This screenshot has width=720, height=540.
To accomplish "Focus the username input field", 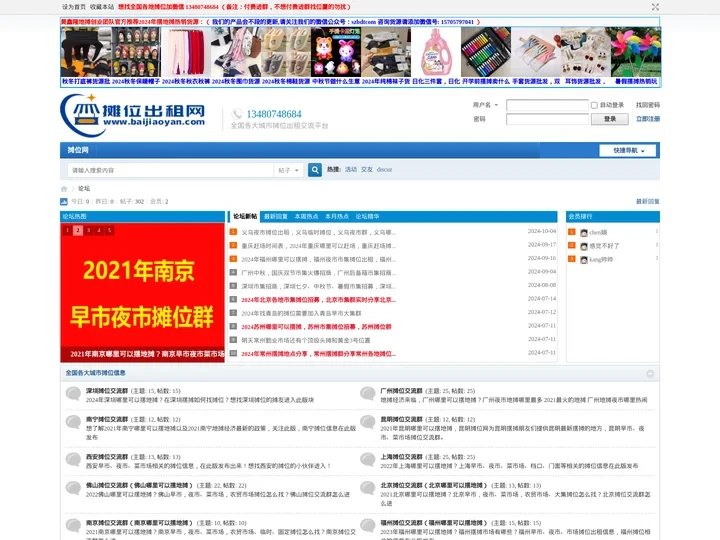I will tap(547, 105).
